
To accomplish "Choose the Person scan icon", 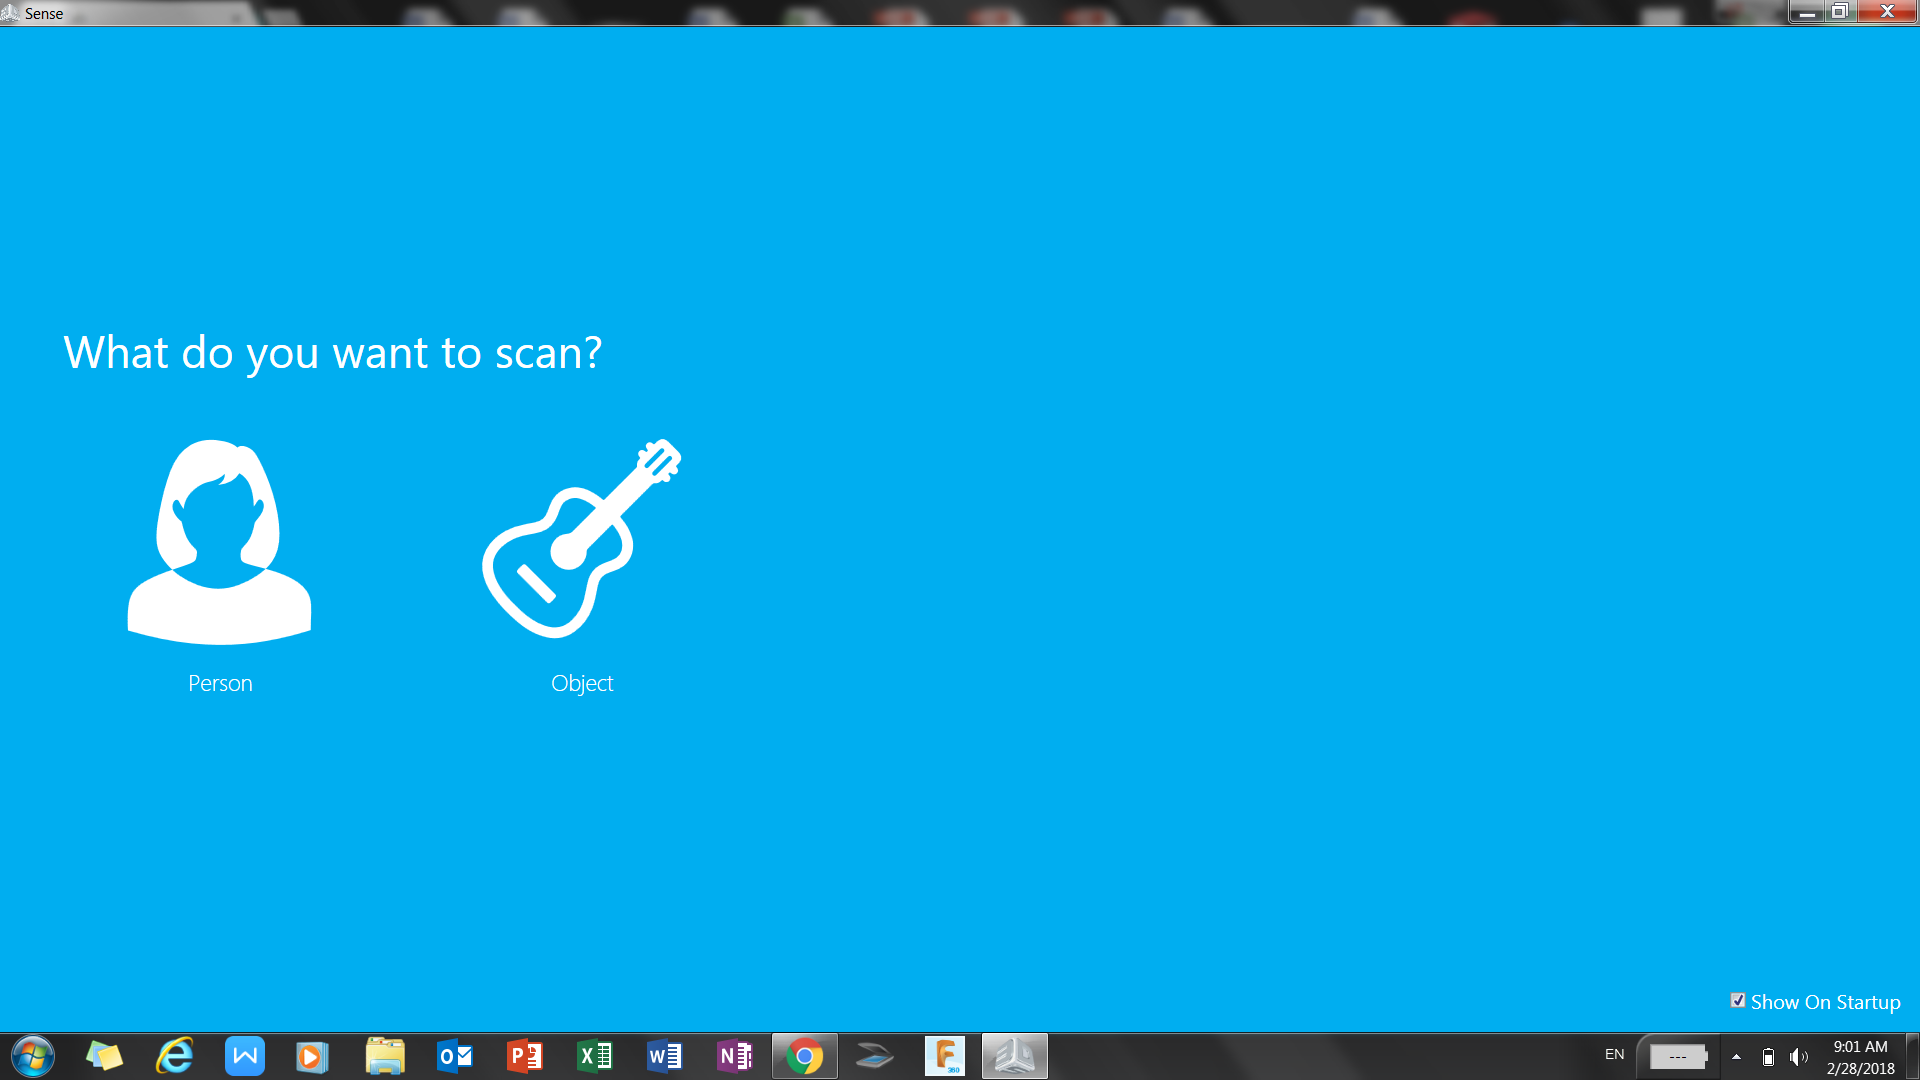I will tap(219, 541).
